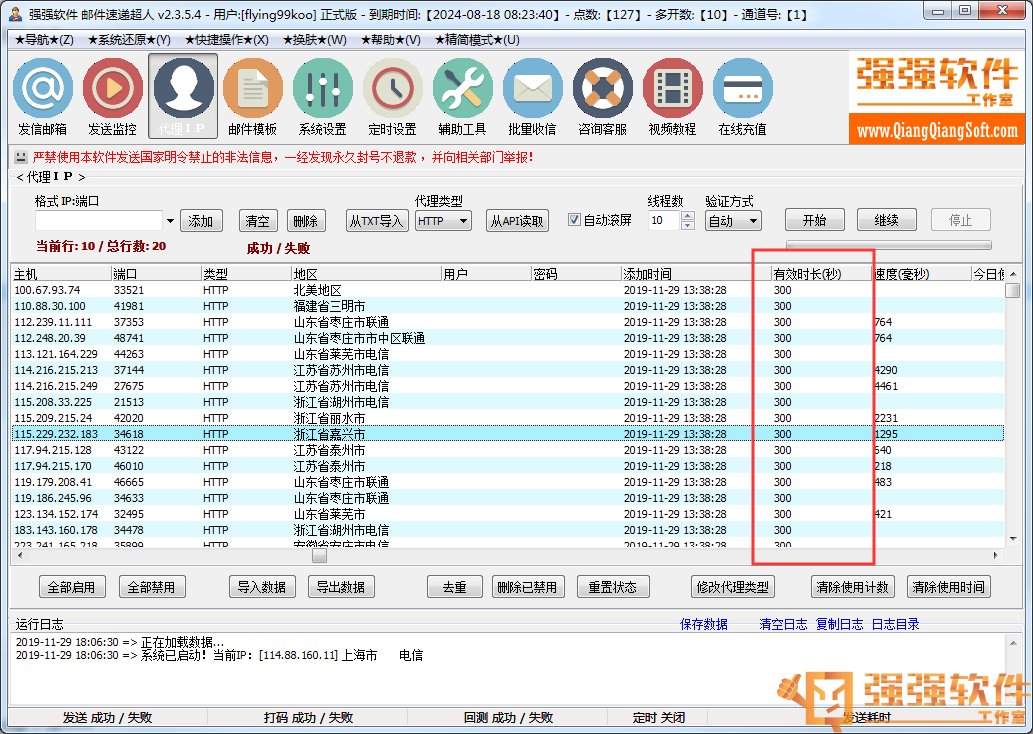Click the 添加 add button
This screenshot has height=734, width=1033.
(201, 221)
